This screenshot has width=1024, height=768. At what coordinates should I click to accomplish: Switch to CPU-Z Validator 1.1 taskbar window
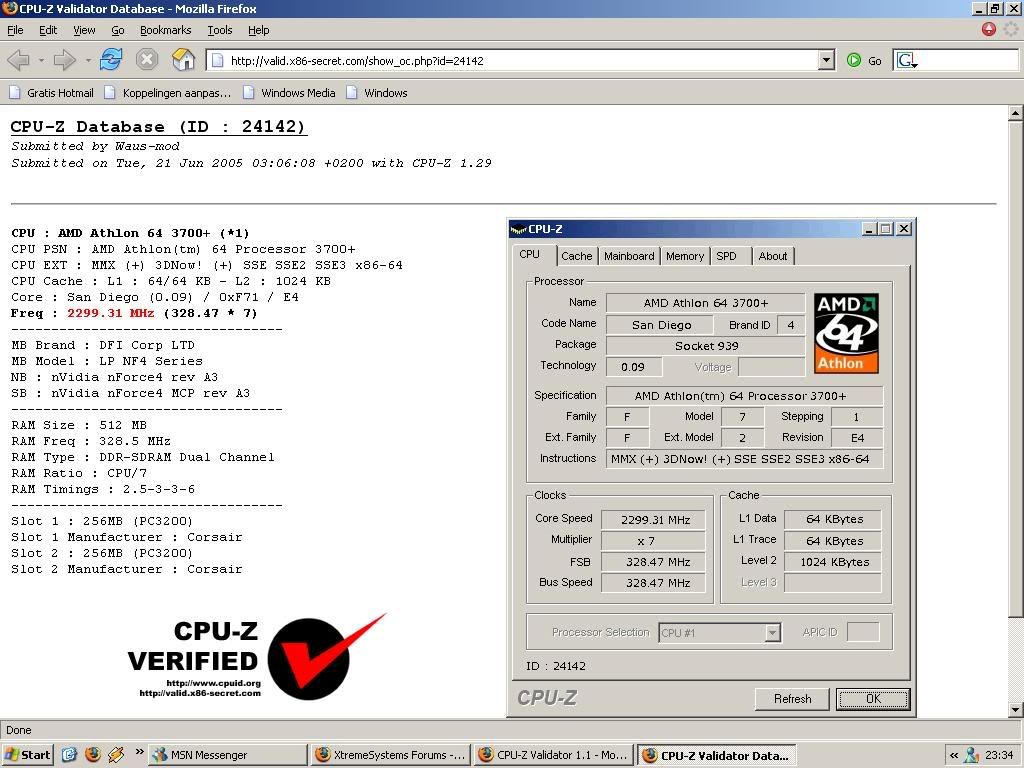tap(553, 755)
